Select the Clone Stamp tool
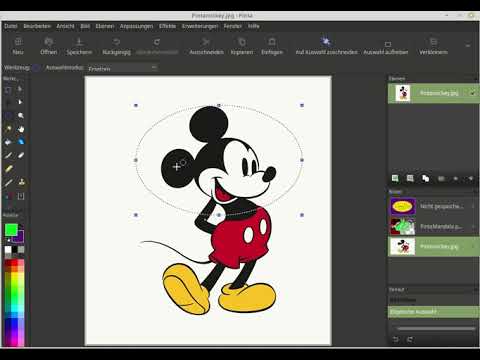This screenshot has width=480, height=360. pyautogui.click(x=21, y=182)
